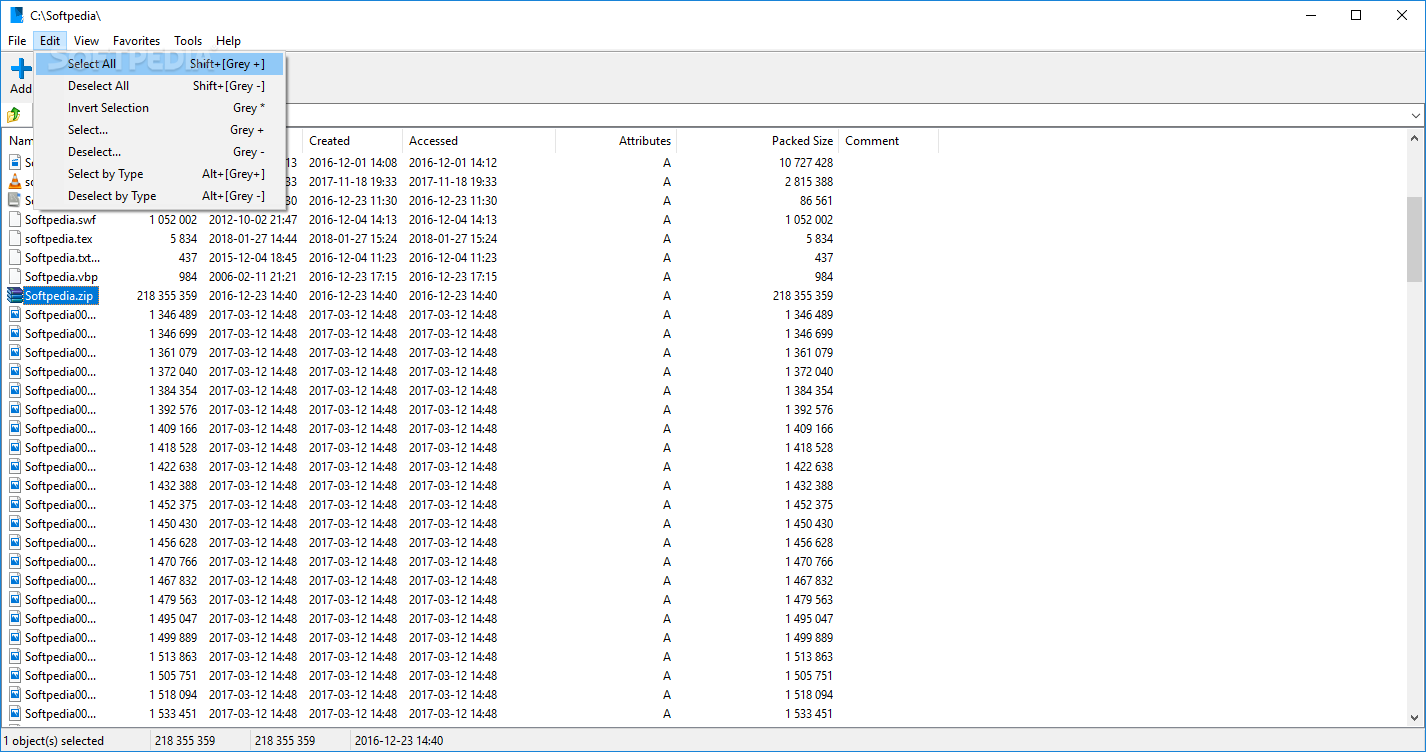This screenshot has width=1426, height=752.
Task: Choose Invert Selection menu entry
Action: [160, 108]
